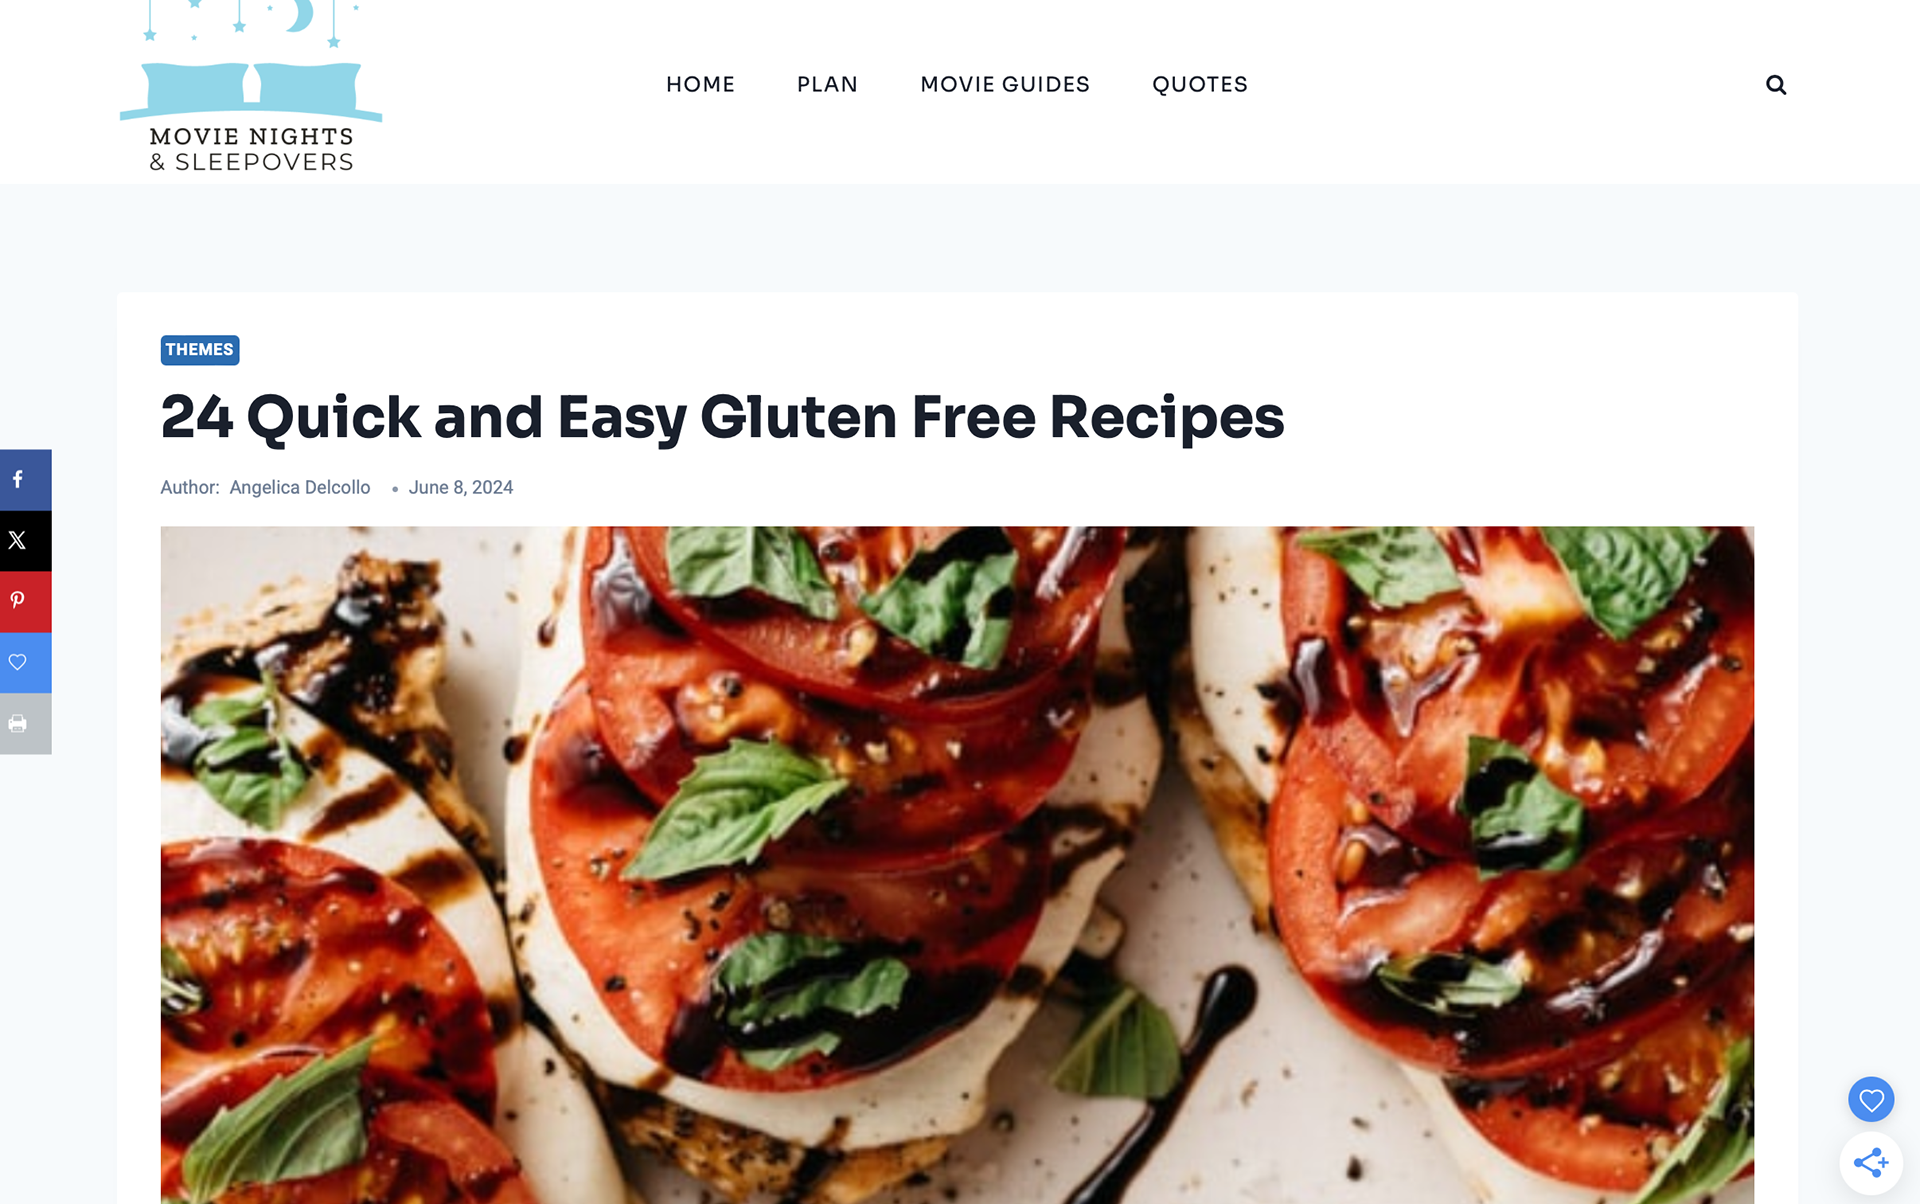Click the Author label text
The height and width of the screenshot is (1204, 1920).
pyautogui.click(x=190, y=488)
